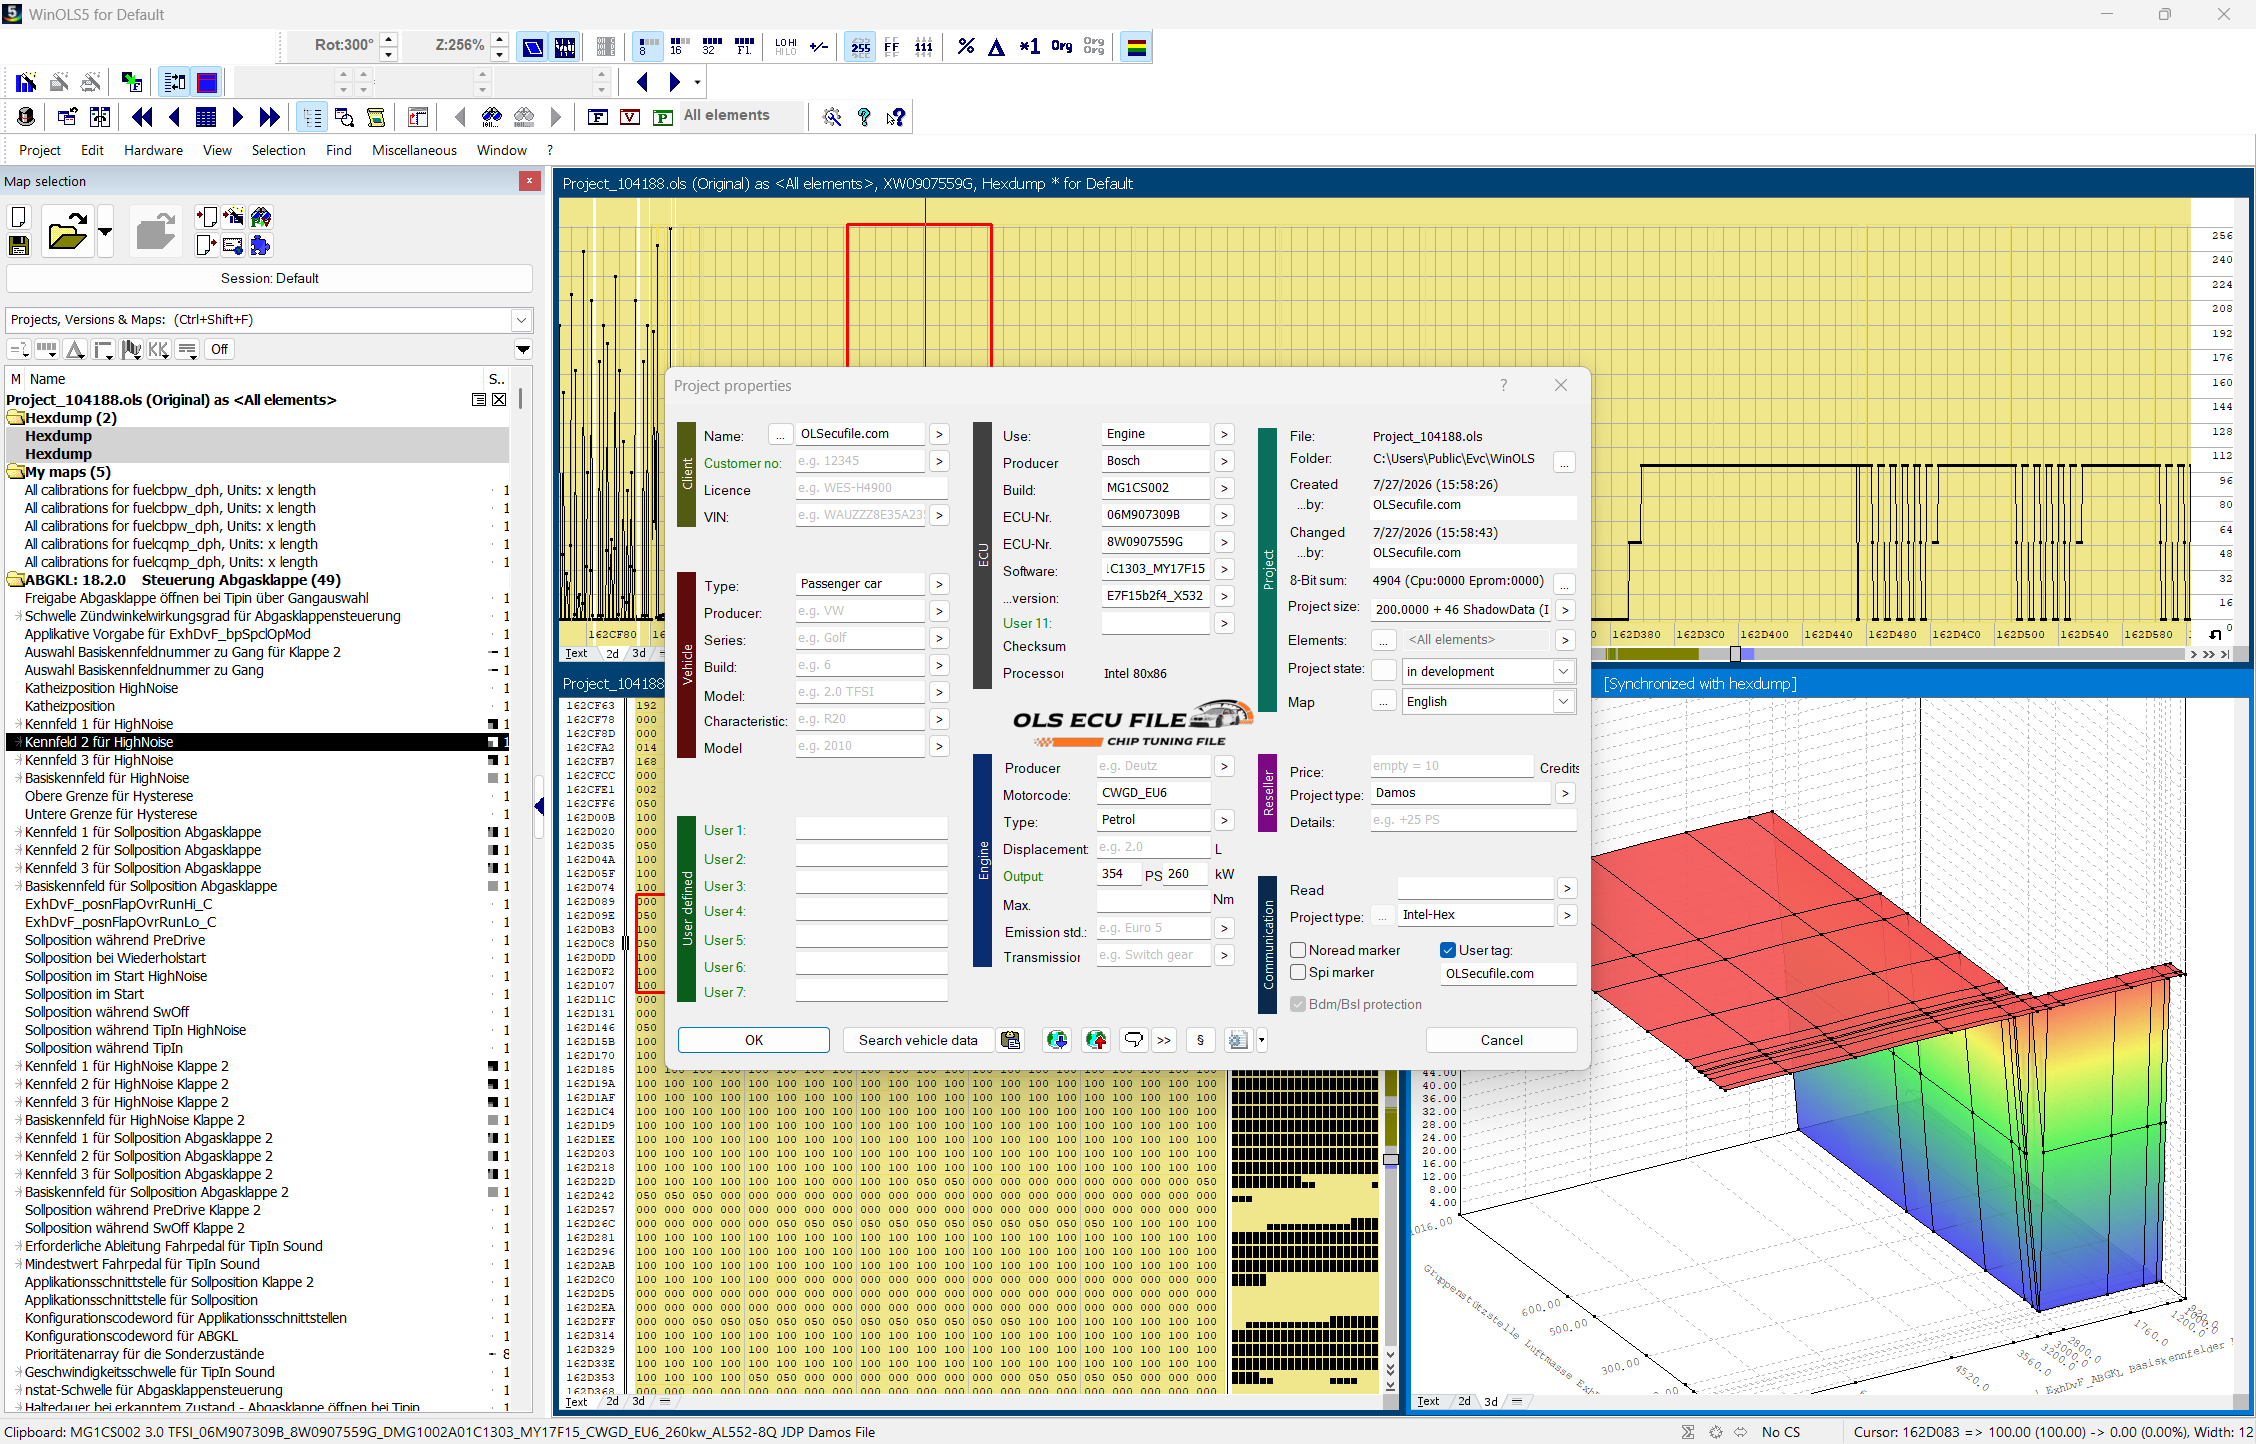This screenshot has width=2256, height=1444.
Task: Click the browse button next to Folder path
Action: click(x=1565, y=461)
